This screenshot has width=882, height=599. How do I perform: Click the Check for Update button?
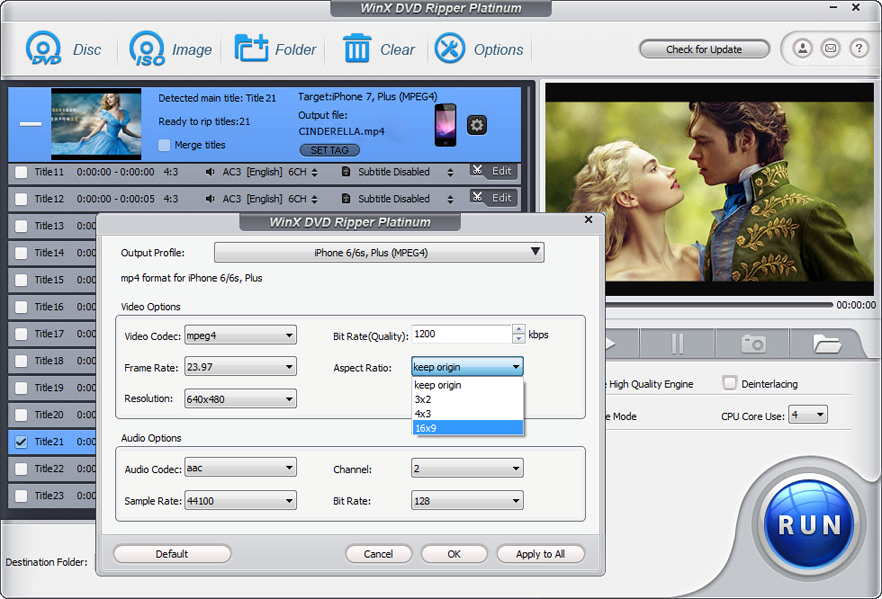tap(704, 49)
